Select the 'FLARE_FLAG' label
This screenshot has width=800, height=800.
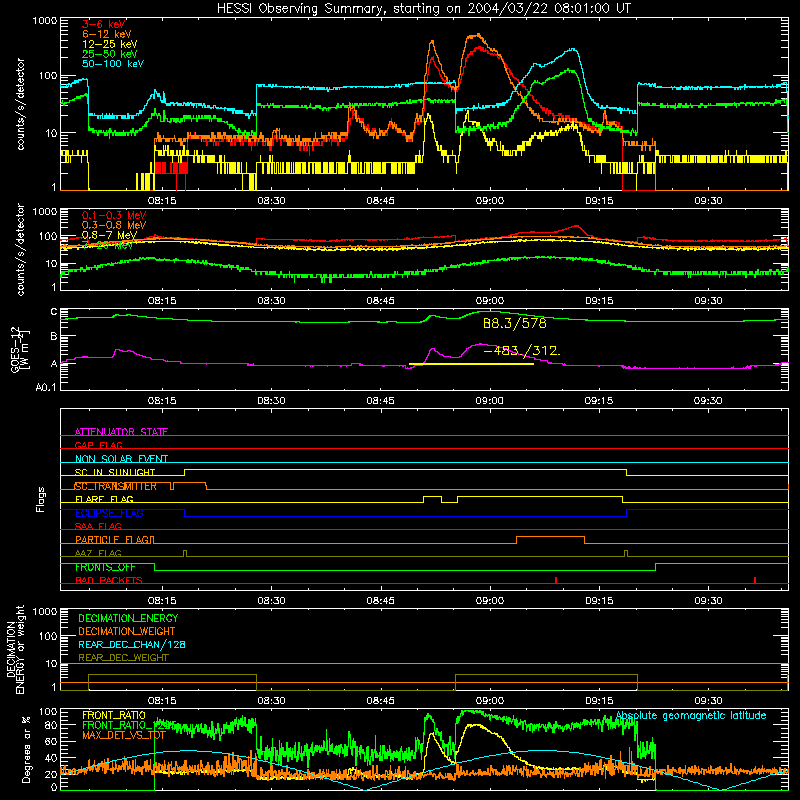104,499
